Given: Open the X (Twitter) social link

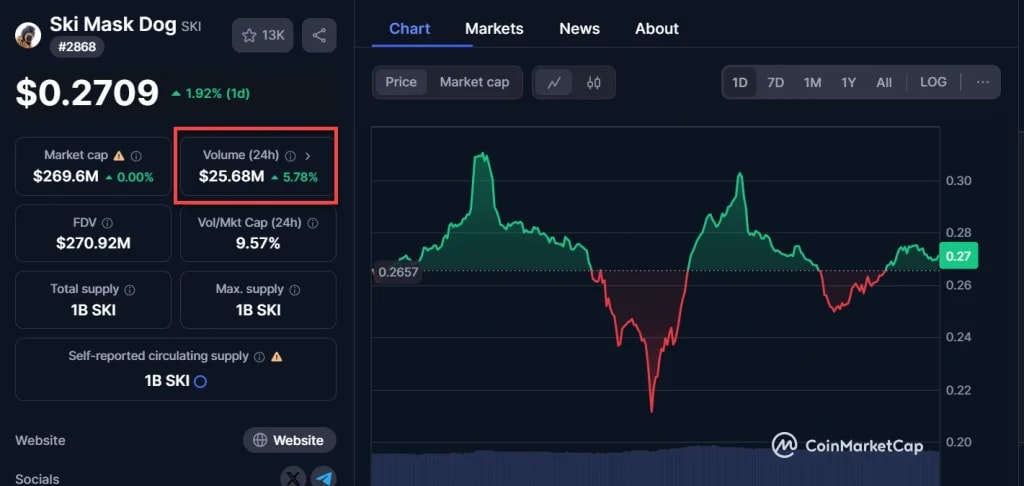Looking at the screenshot, I should click(x=293, y=477).
